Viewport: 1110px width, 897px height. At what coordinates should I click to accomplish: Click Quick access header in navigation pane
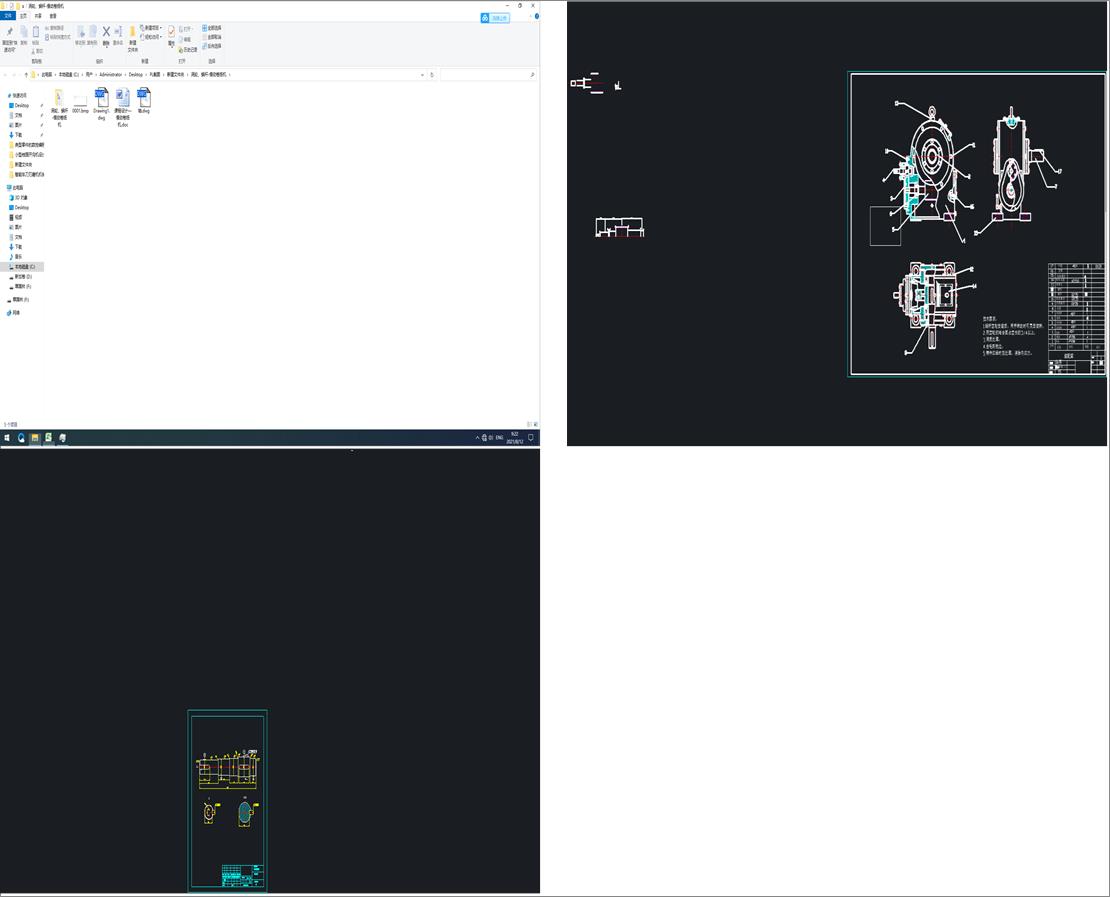(18, 96)
